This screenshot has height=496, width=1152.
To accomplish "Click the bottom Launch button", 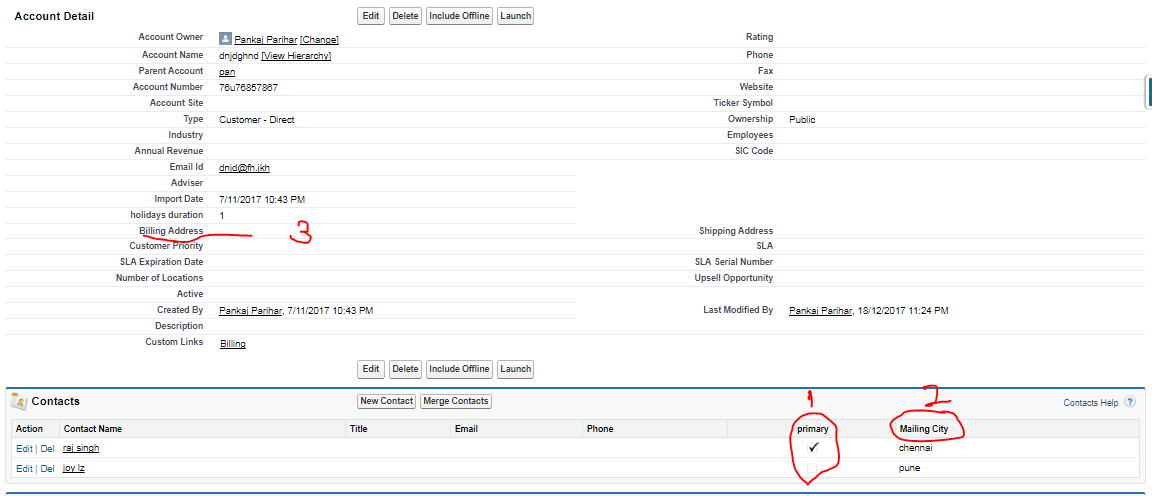I will click(x=515, y=369).
